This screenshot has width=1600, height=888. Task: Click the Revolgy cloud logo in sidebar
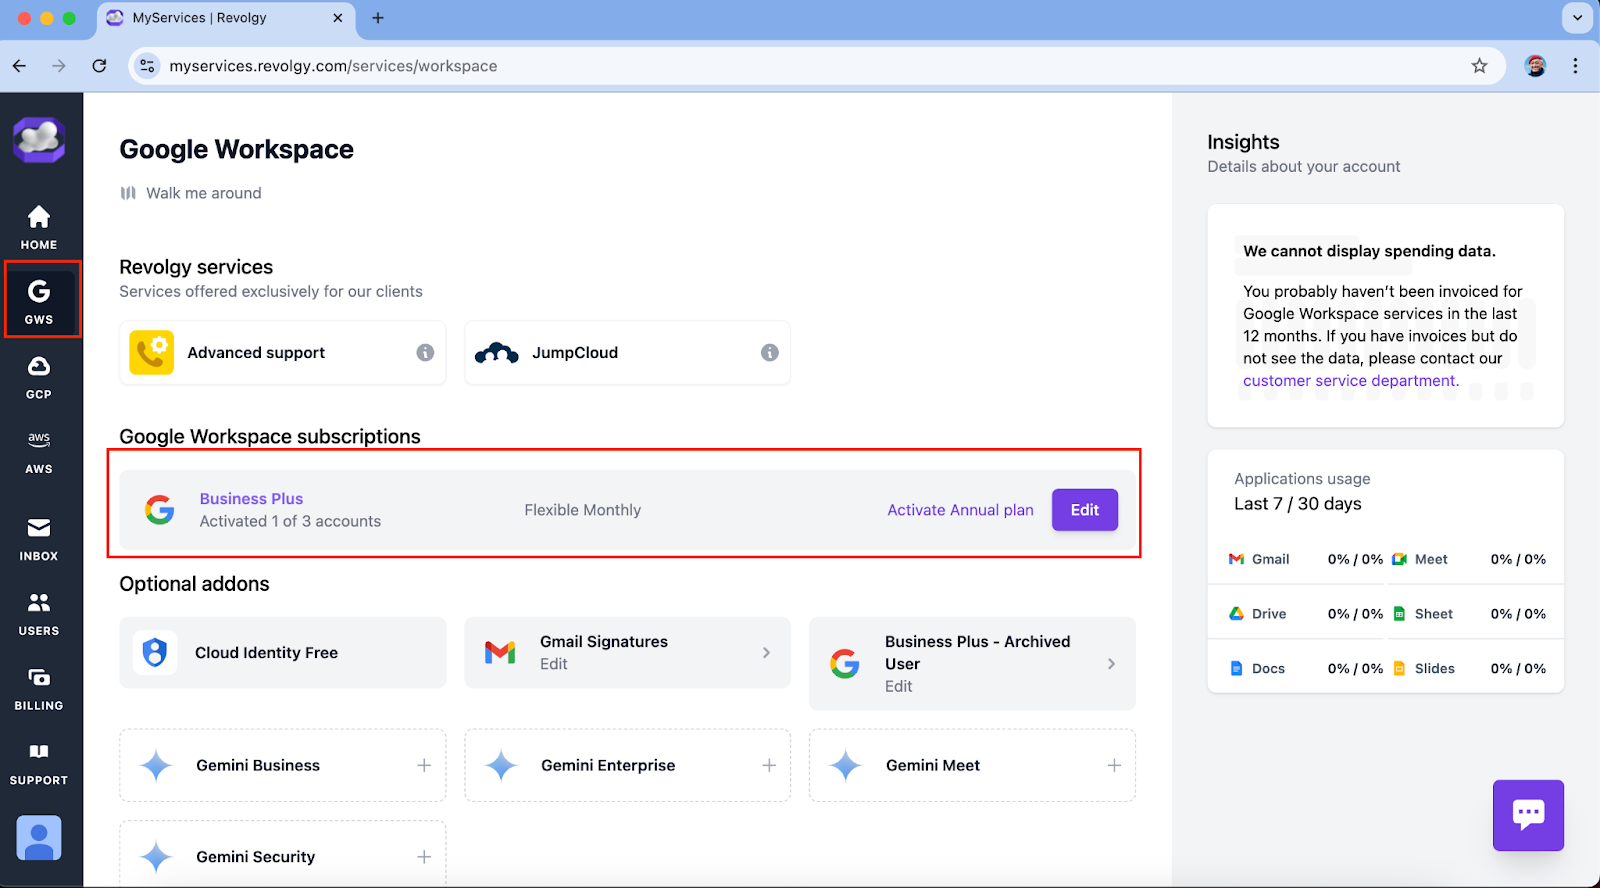click(x=39, y=140)
